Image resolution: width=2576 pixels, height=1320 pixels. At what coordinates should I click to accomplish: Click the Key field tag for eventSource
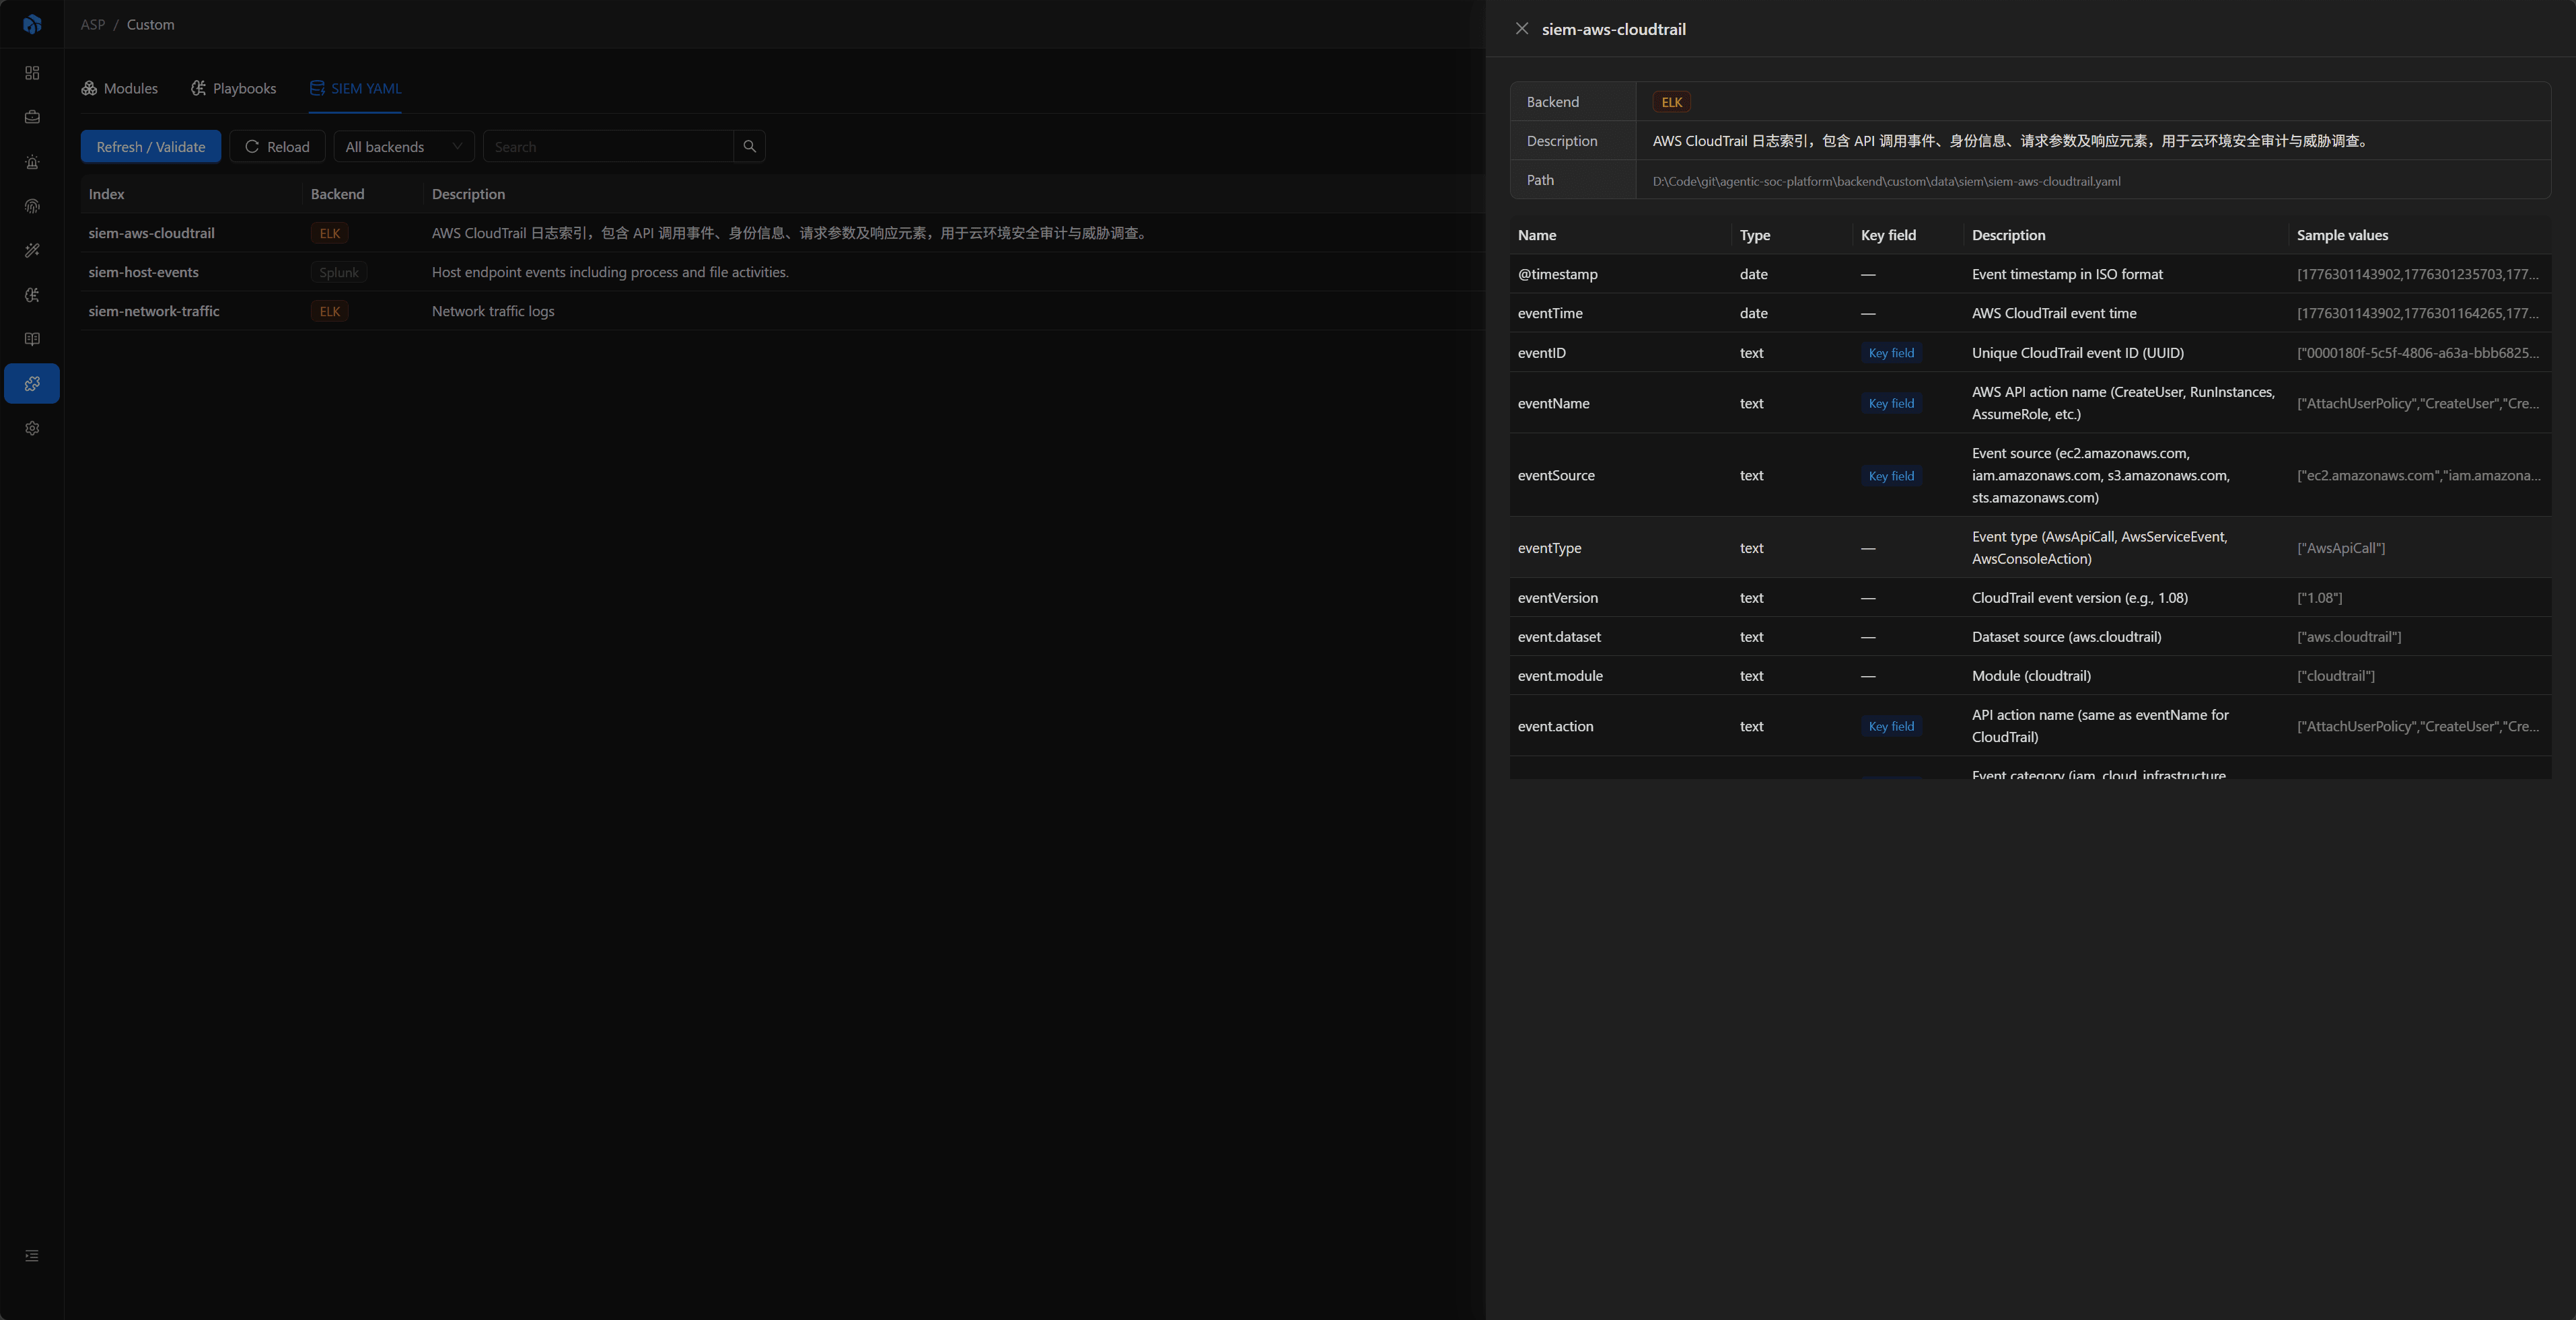1891,476
